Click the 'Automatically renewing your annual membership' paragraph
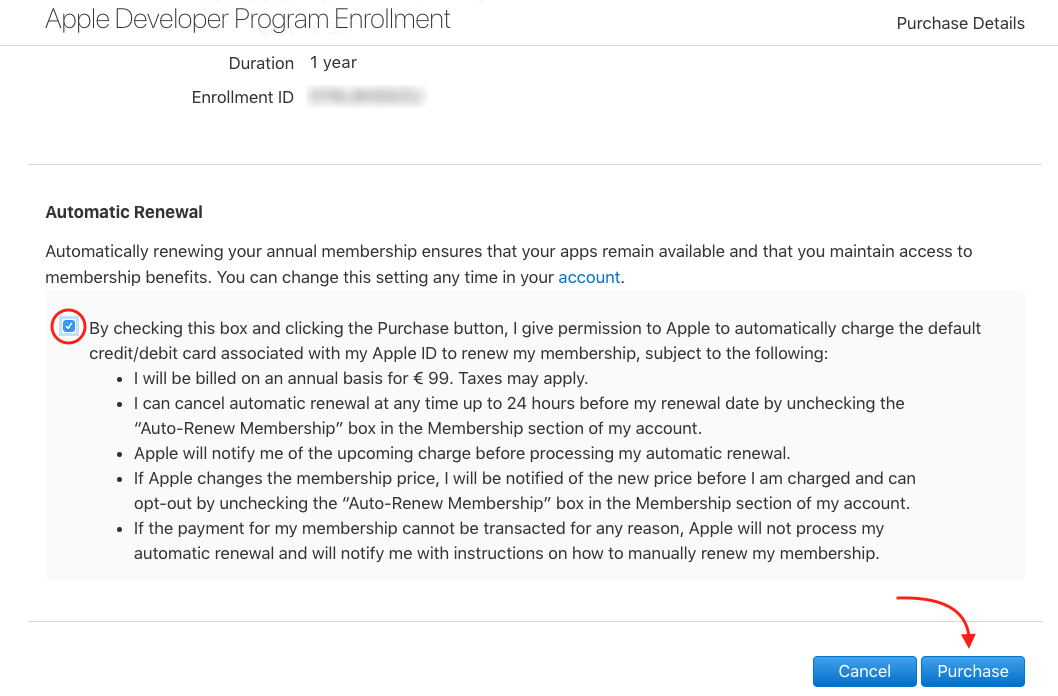This screenshot has width=1058, height=696. (x=509, y=264)
